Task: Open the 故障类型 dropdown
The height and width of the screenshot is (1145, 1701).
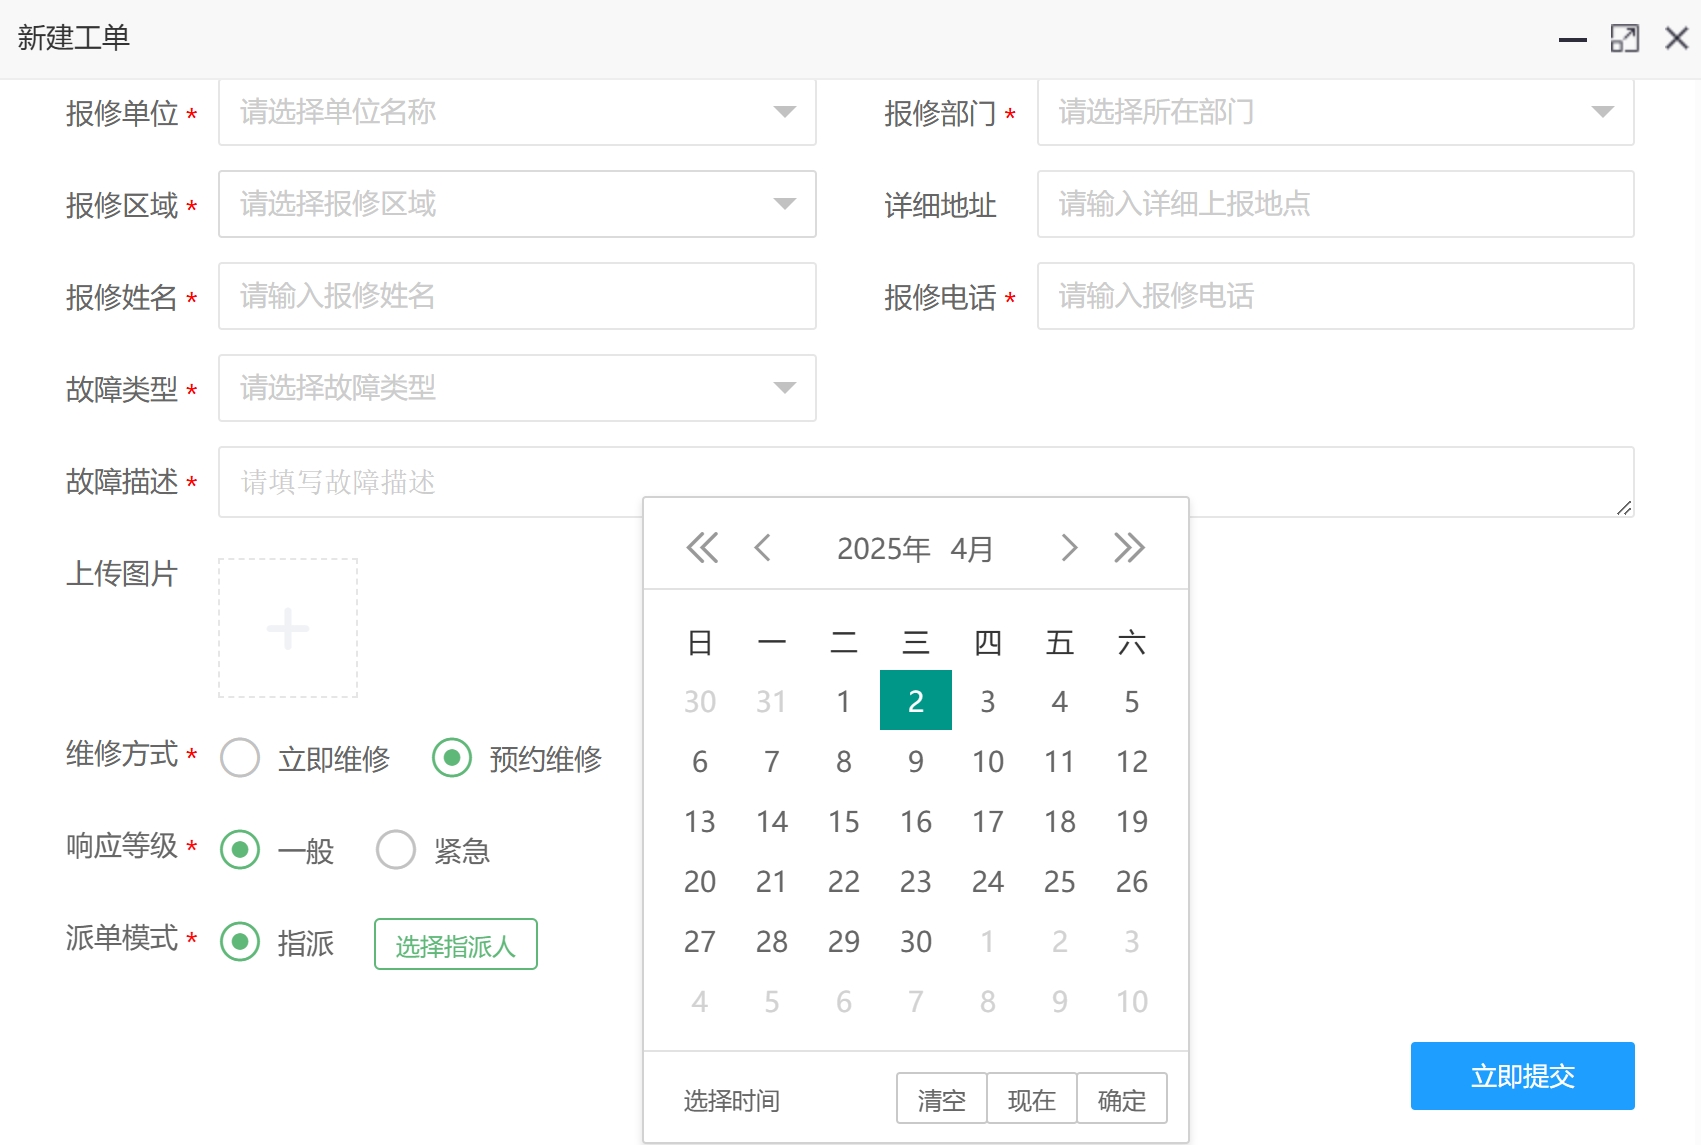Action: (516, 388)
